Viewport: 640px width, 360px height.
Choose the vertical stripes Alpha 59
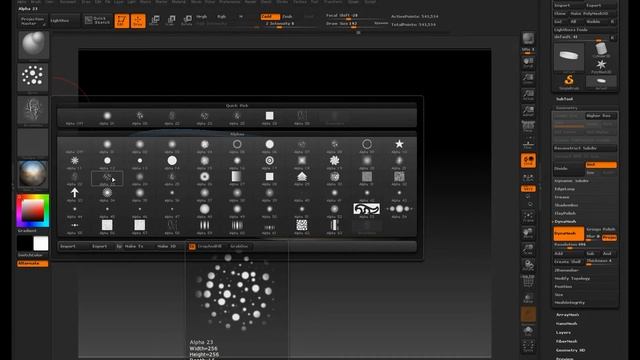click(x=204, y=225)
